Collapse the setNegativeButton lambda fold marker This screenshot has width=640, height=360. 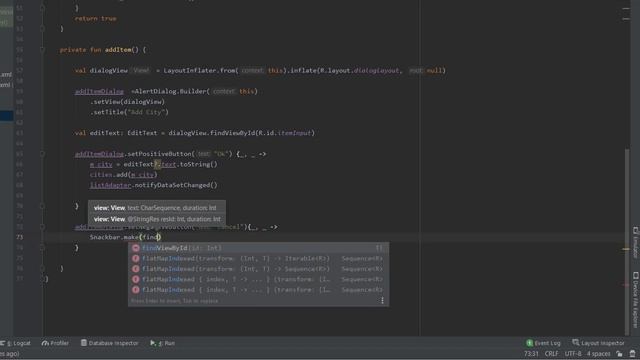click(x=42, y=227)
